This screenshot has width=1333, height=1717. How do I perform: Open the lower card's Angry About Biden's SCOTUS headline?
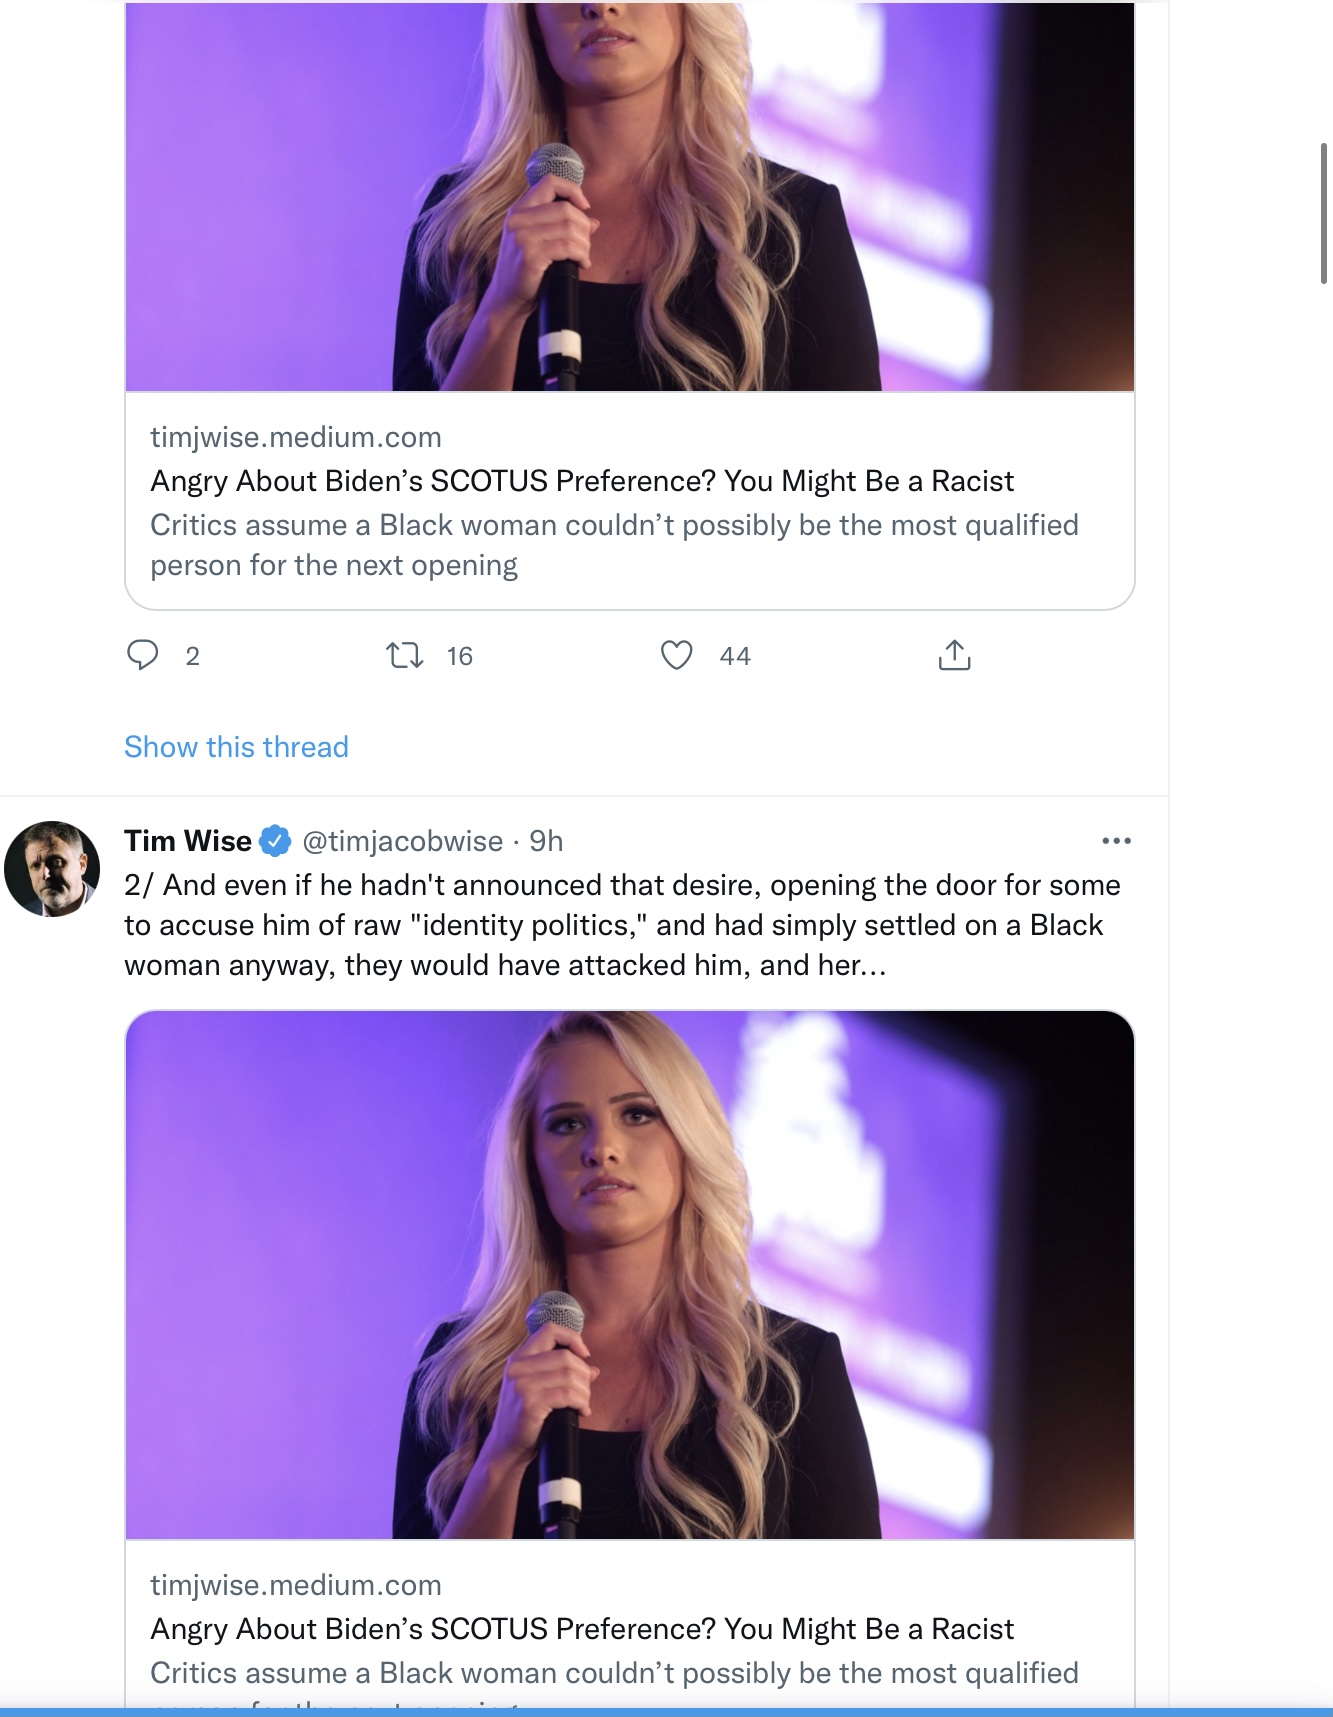[x=582, y=1629]
